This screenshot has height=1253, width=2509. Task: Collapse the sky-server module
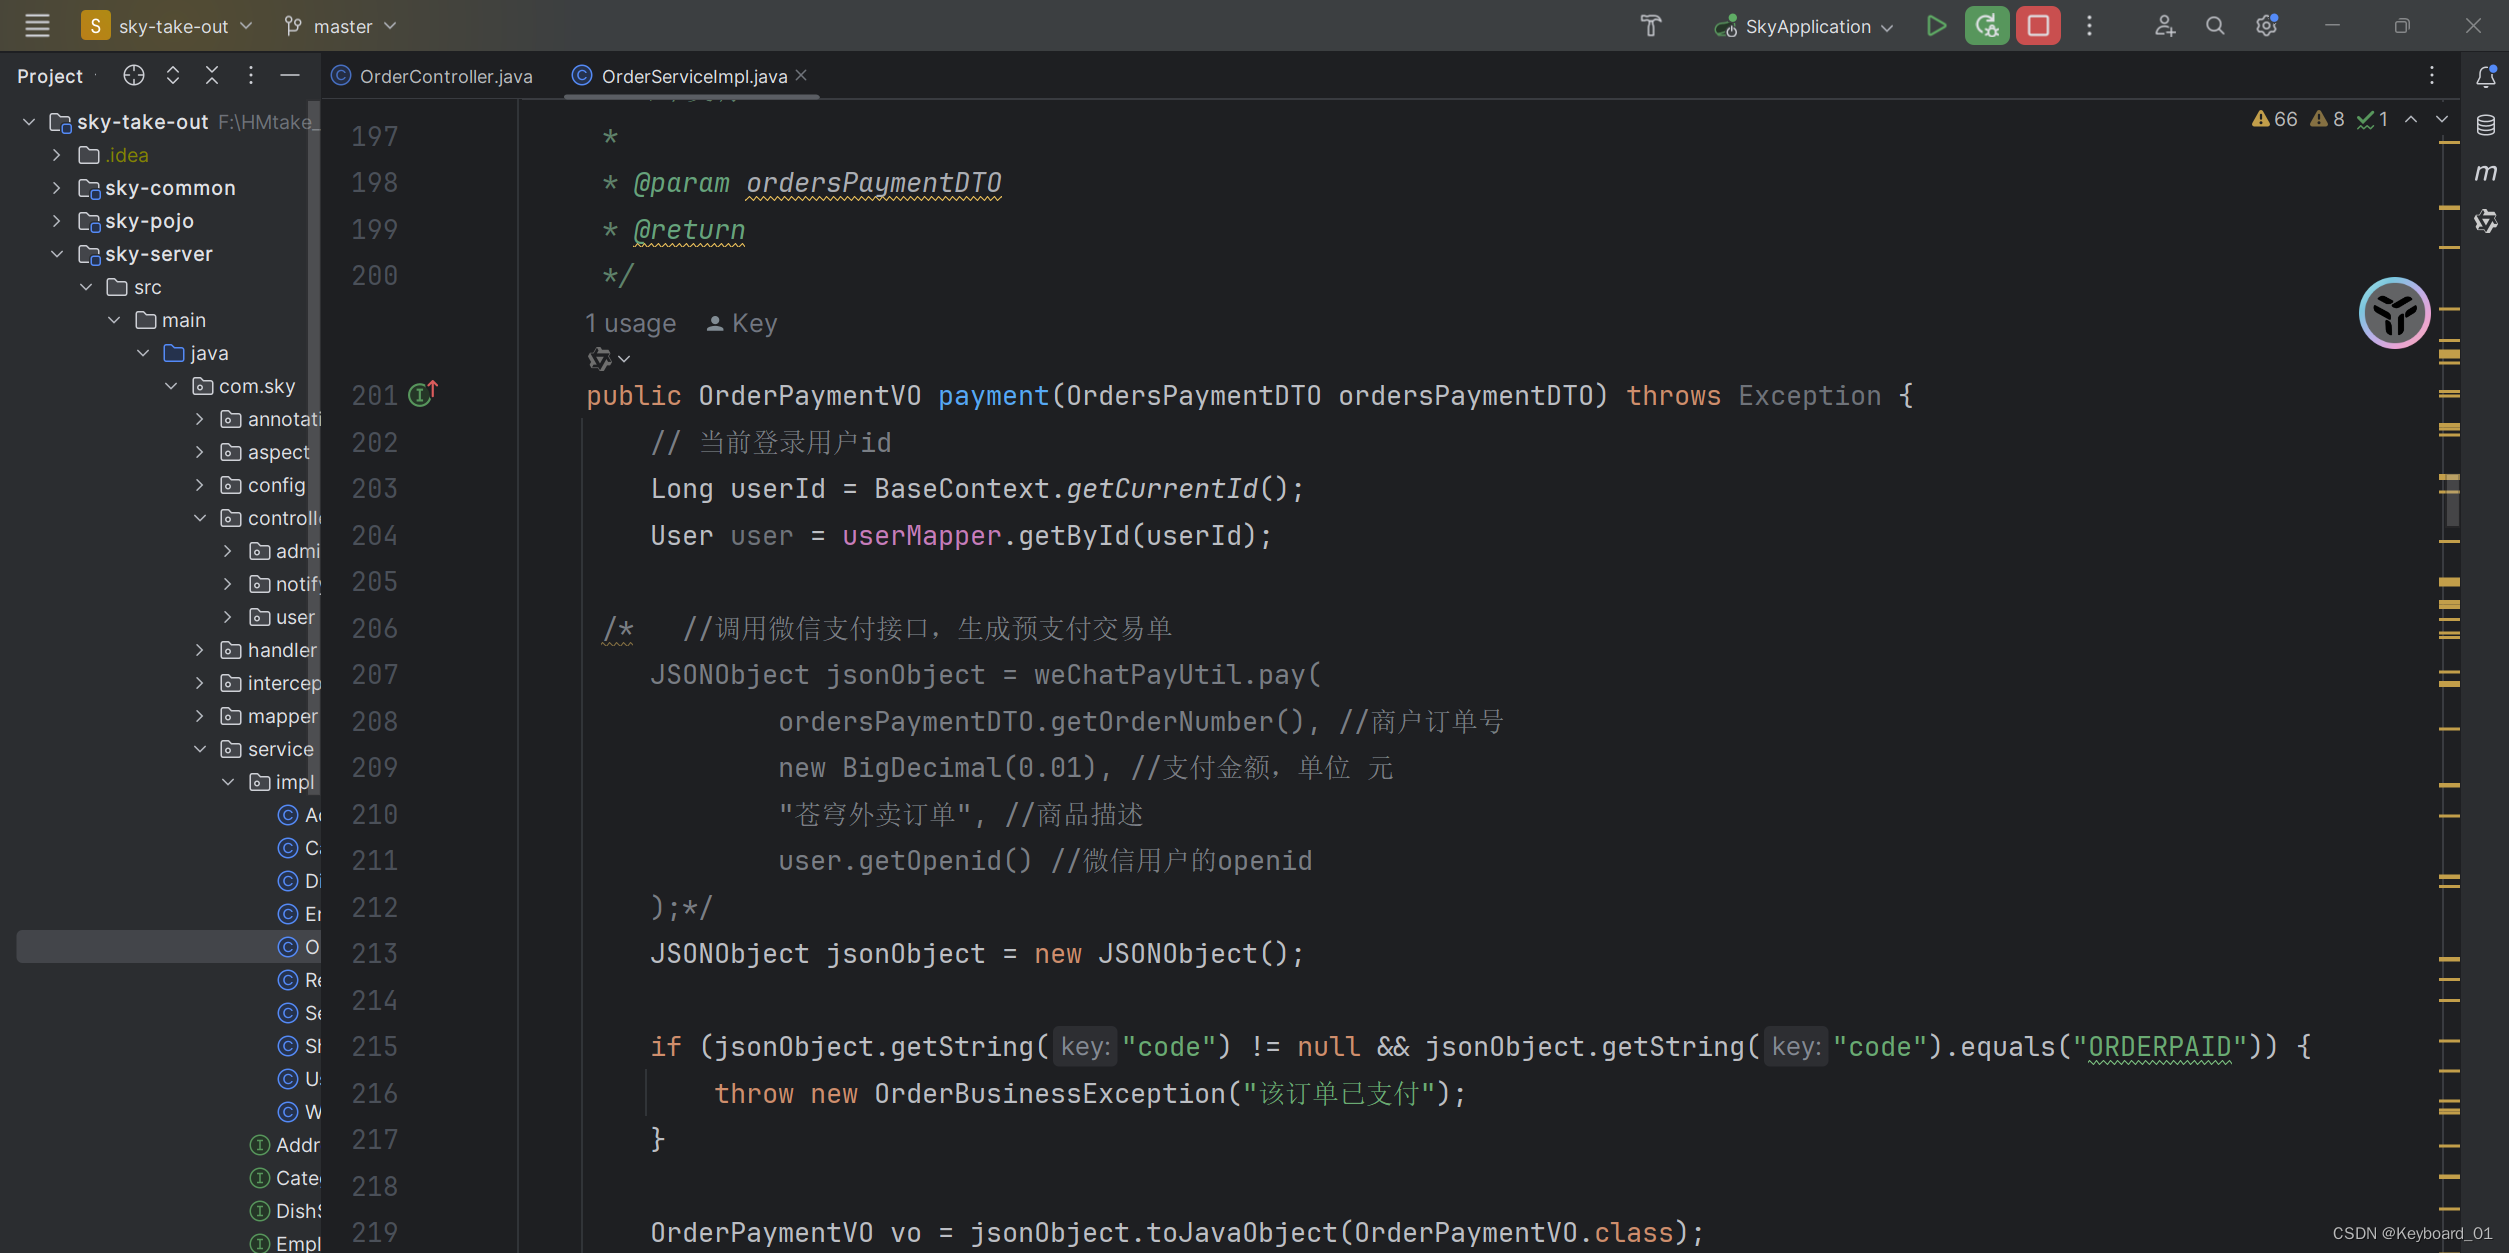57,254
